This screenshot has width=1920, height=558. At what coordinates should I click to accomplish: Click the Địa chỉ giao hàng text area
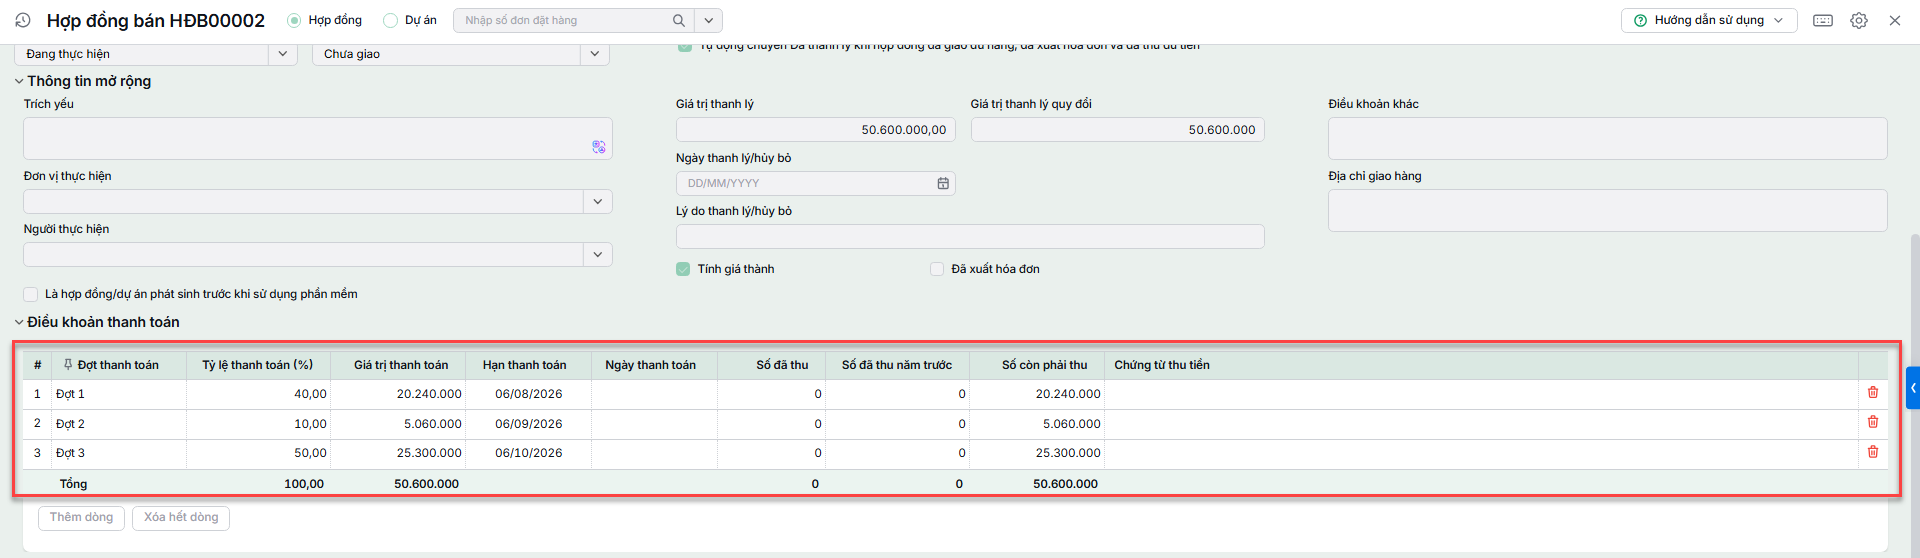pyautogui.click(x=1608, y=211)
